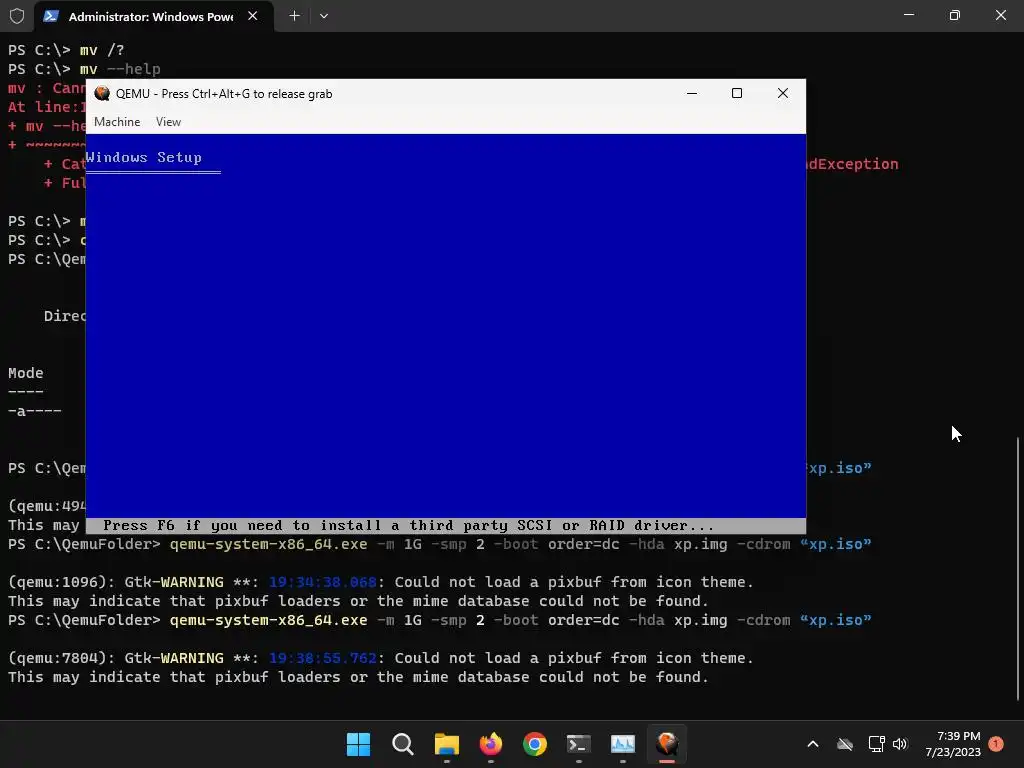The image size is (1024, 768).
Task: Click the shield admin icon in Terminal
Action: tap(16, 16)
